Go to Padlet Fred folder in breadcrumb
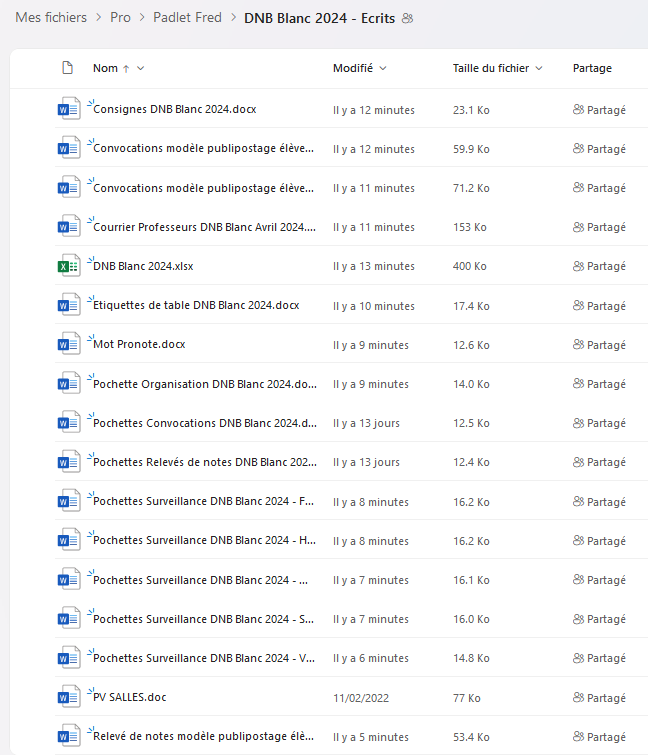 (x=187, y=18)
